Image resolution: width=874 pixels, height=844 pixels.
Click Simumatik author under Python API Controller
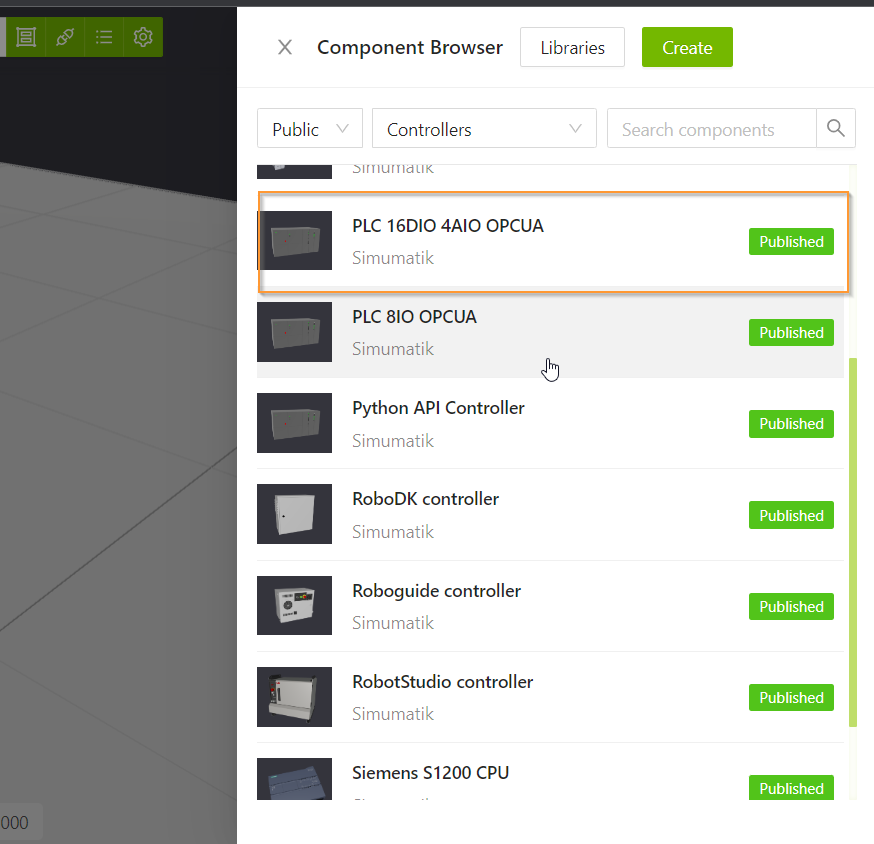pyautogui.click(x=393, y=441)
